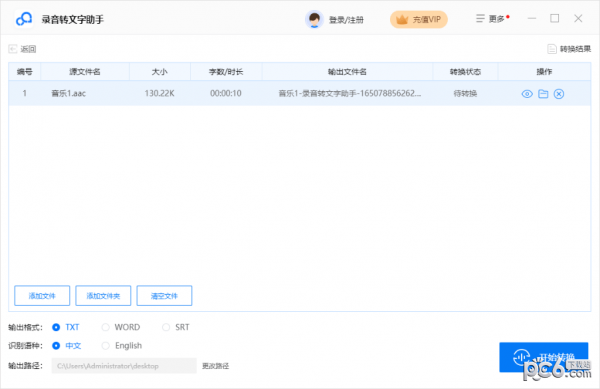Click 源文件名 column header
The image size is (600, 389).
click(x=85, y=72)
